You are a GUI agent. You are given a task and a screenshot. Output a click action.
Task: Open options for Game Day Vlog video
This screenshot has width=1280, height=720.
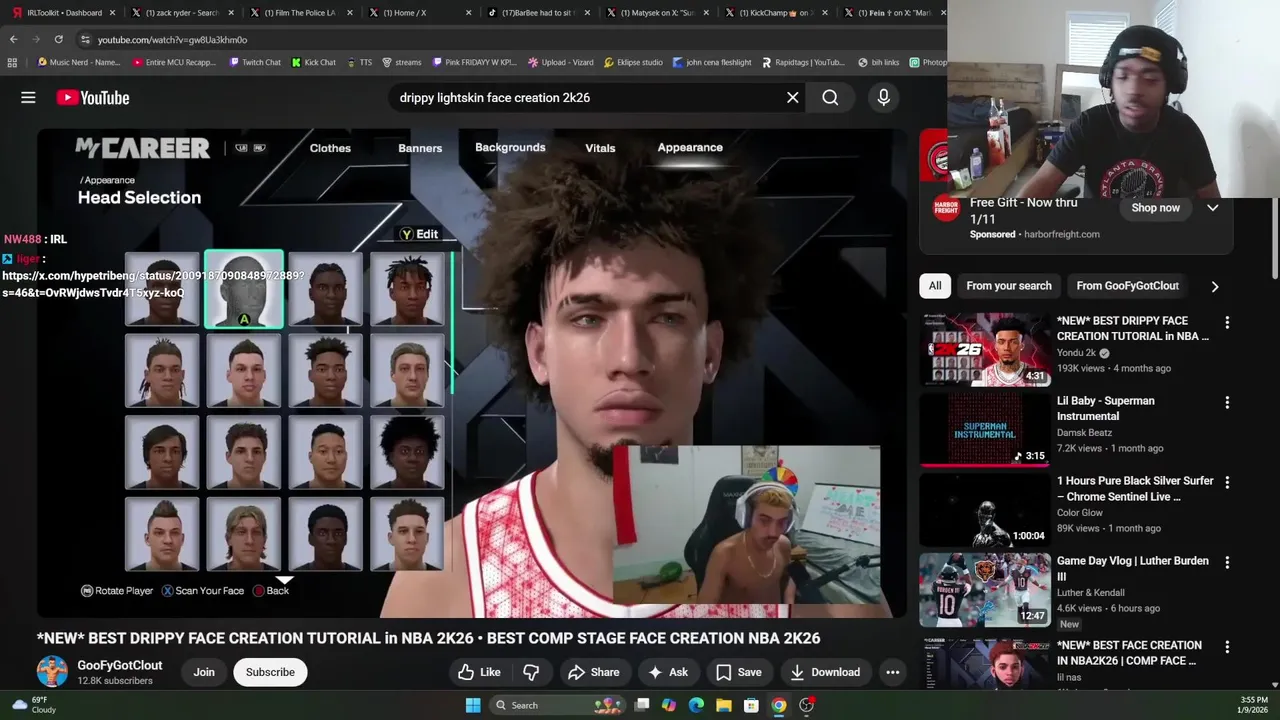[1227, 562]
